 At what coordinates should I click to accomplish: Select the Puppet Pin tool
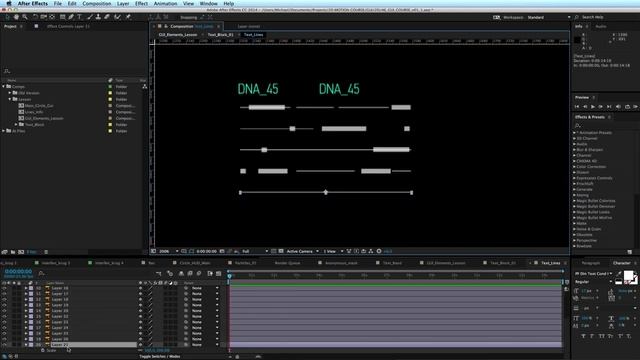tap(128, 17)
